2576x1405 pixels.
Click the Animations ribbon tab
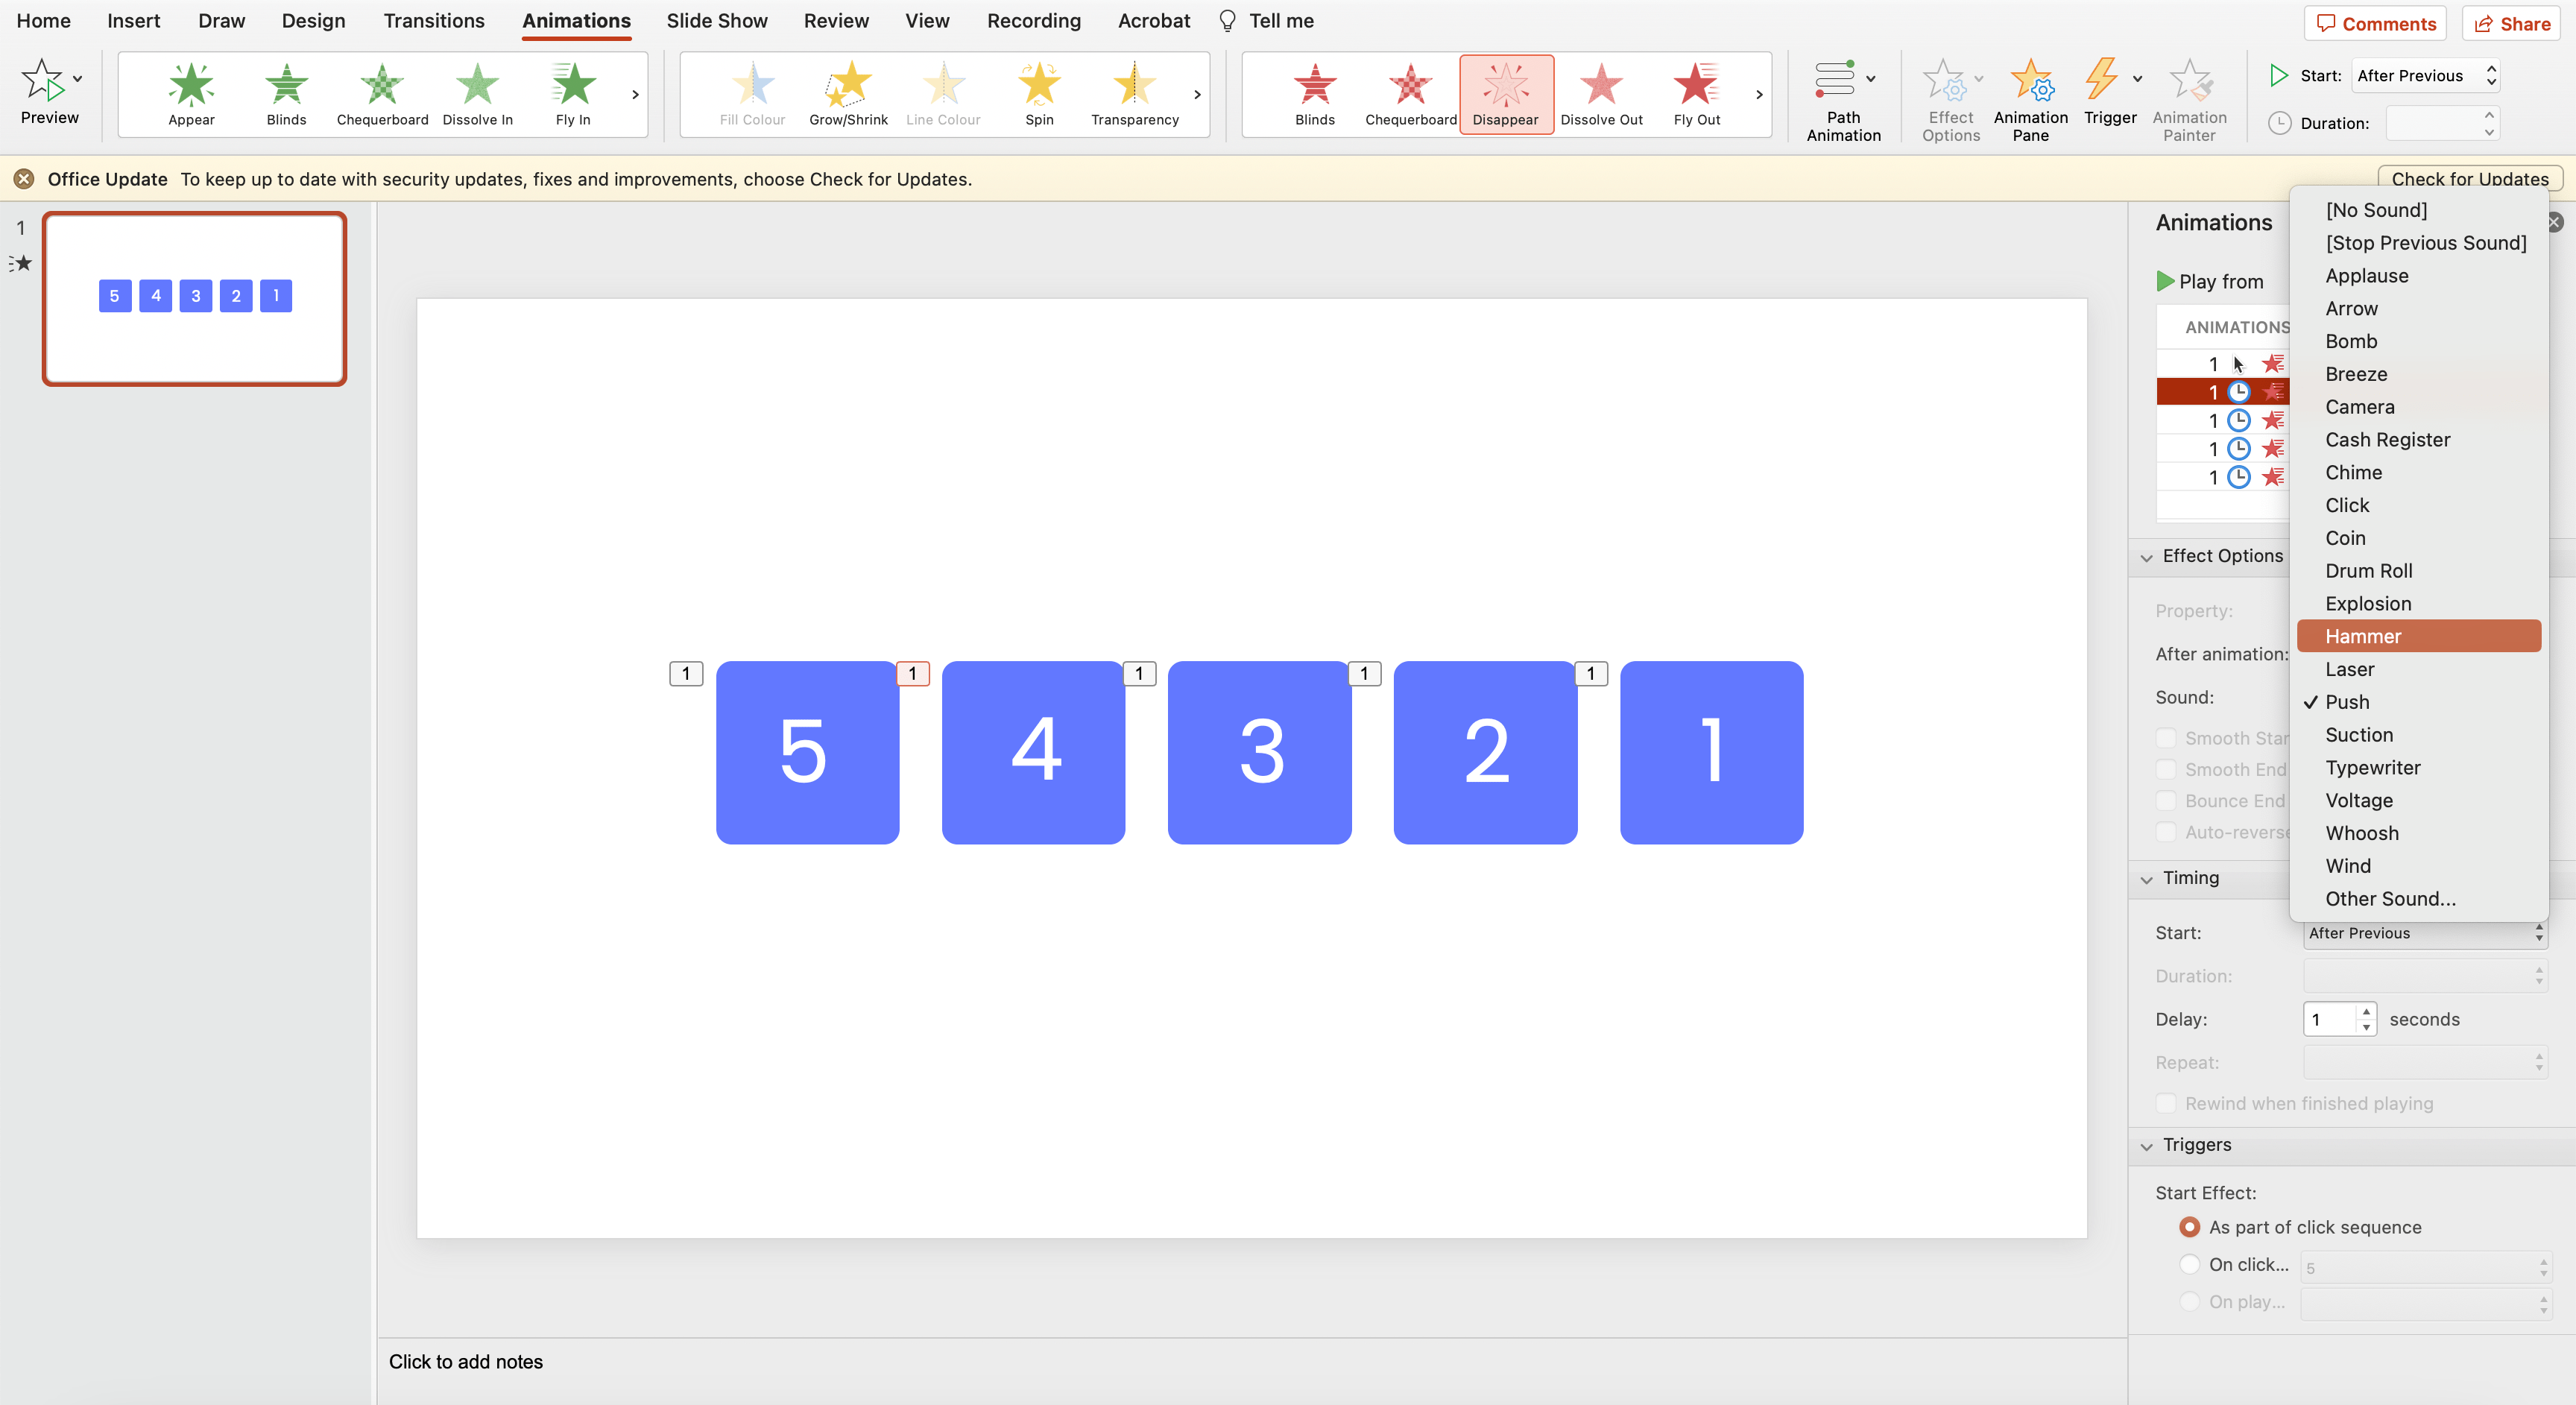tap(575, 21)
